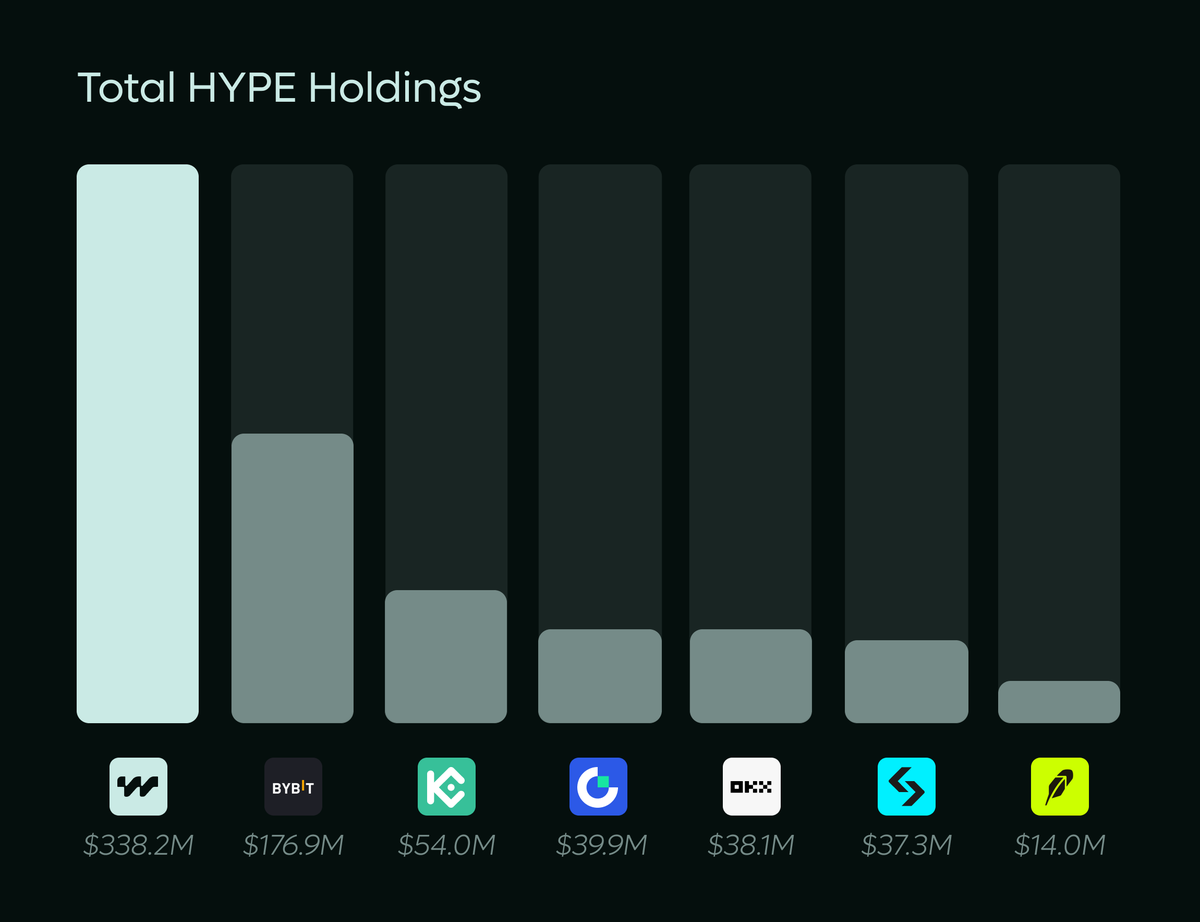The image size is (1200, 922).
Task: Click the Bybit holdings bar
Action: tap(292, 577)
